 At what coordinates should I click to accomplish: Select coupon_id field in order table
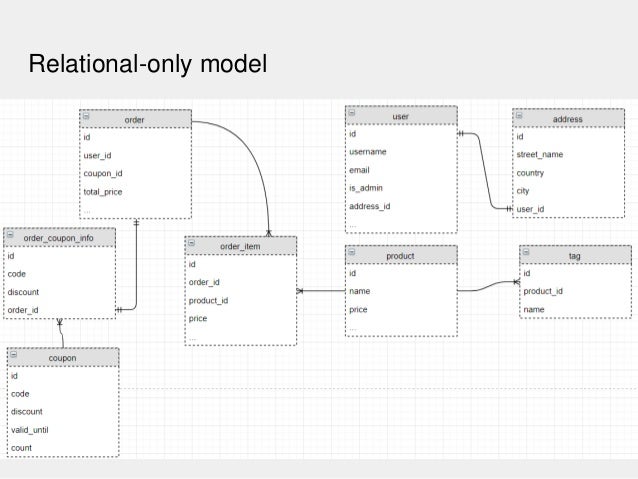[x=135, y=173]
